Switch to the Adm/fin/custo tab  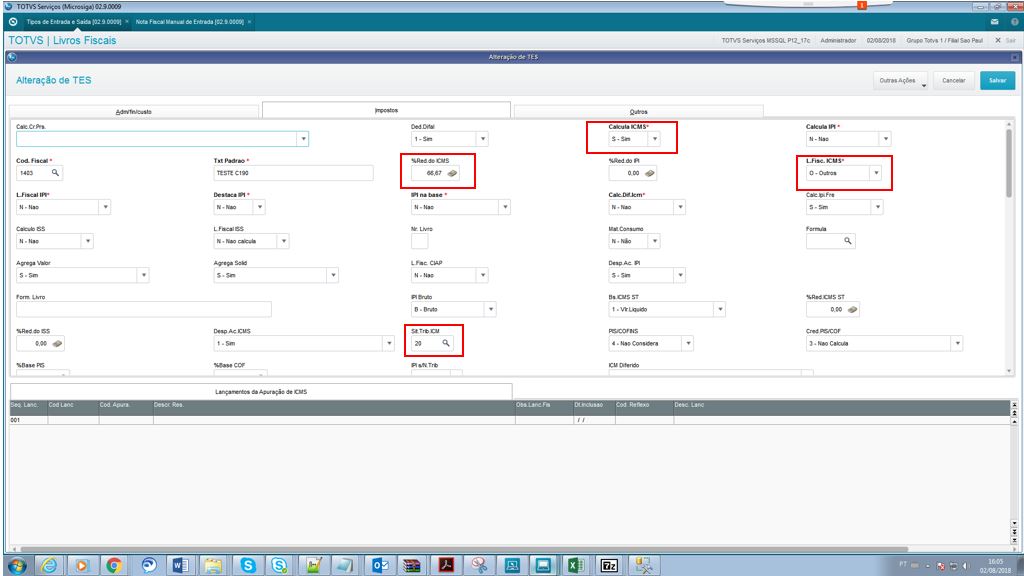133,112
